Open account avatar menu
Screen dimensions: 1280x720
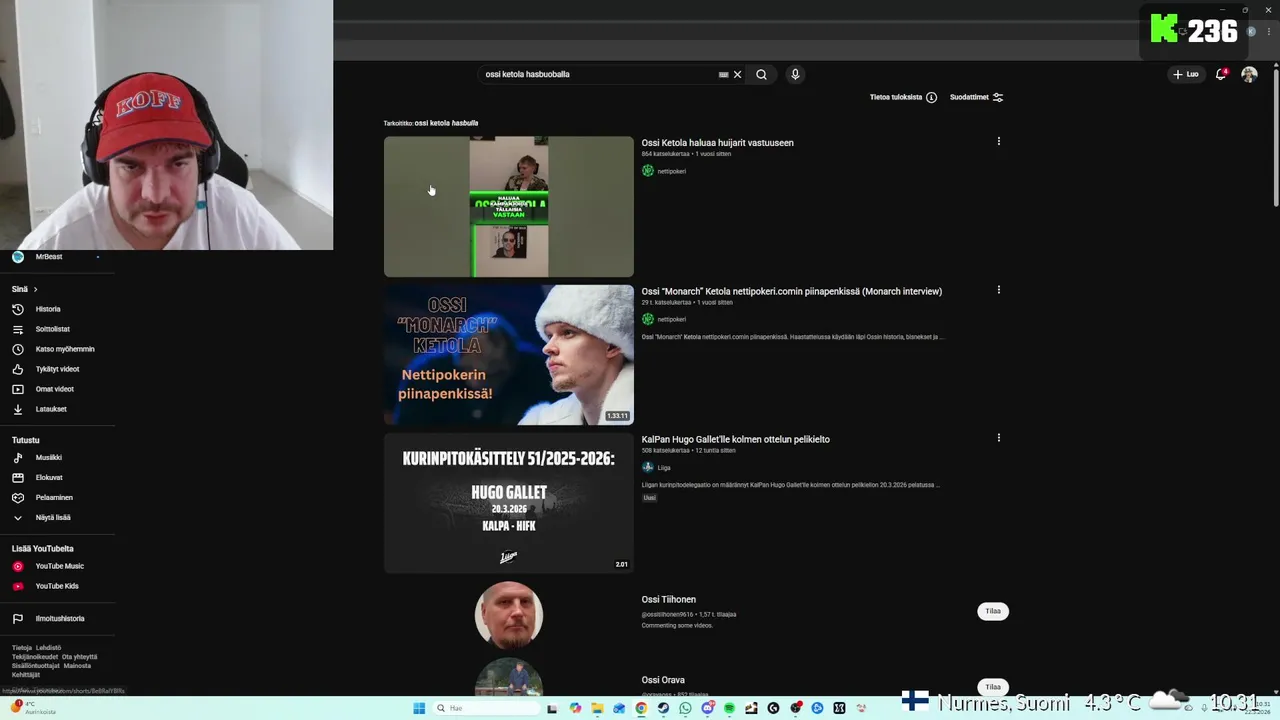pos(1249,74)
